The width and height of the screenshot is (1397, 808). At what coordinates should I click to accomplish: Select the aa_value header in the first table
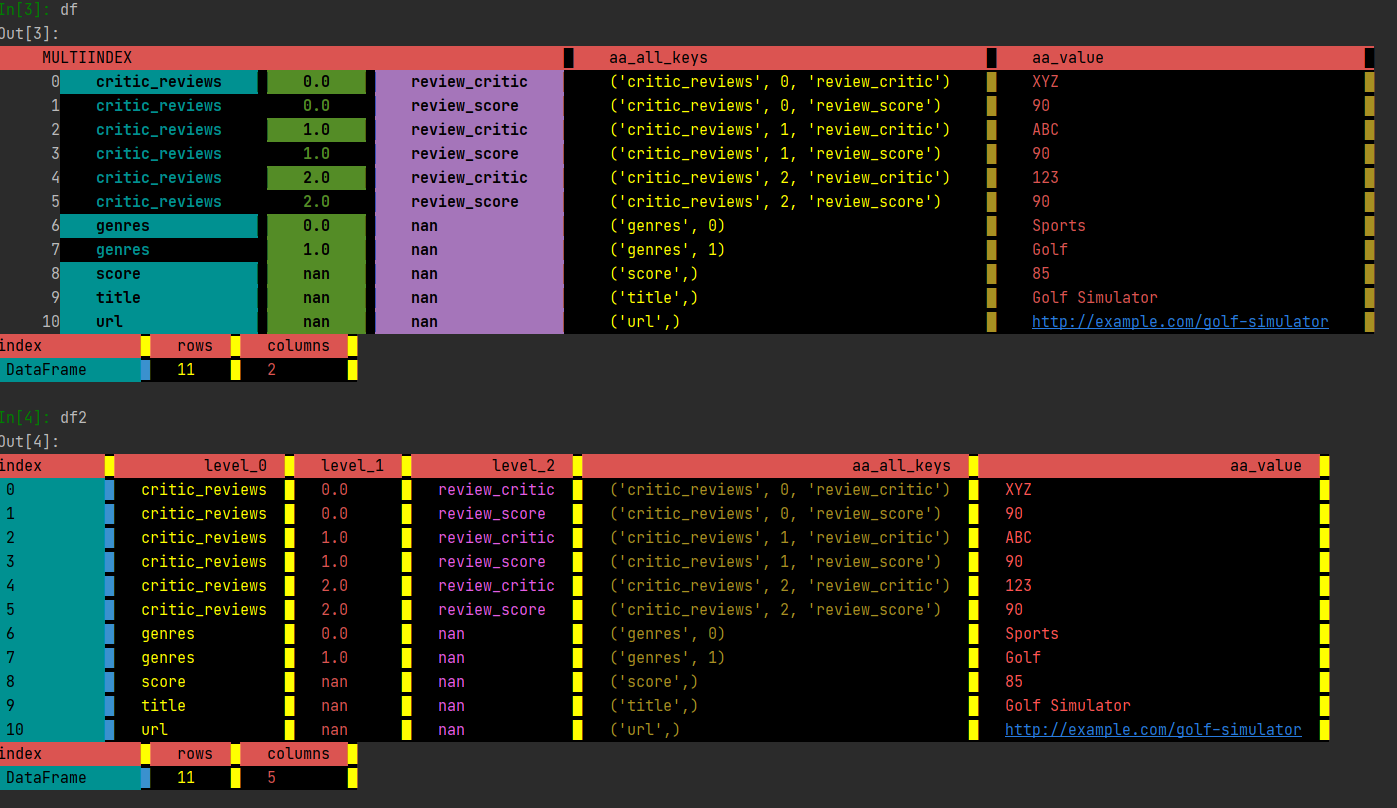pyautogui.click(x=1066, y=57)
